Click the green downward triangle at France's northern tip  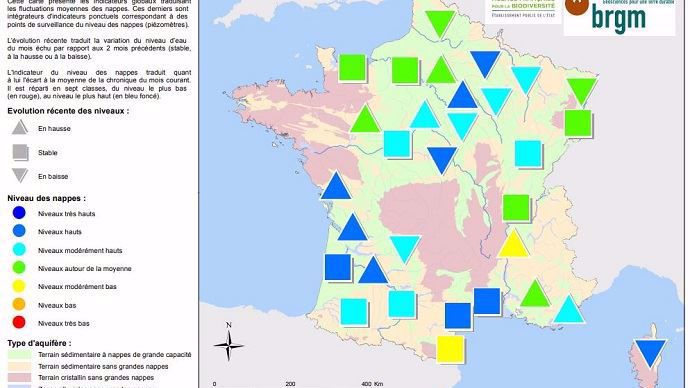pyautogui.click(x=440, y=23)
